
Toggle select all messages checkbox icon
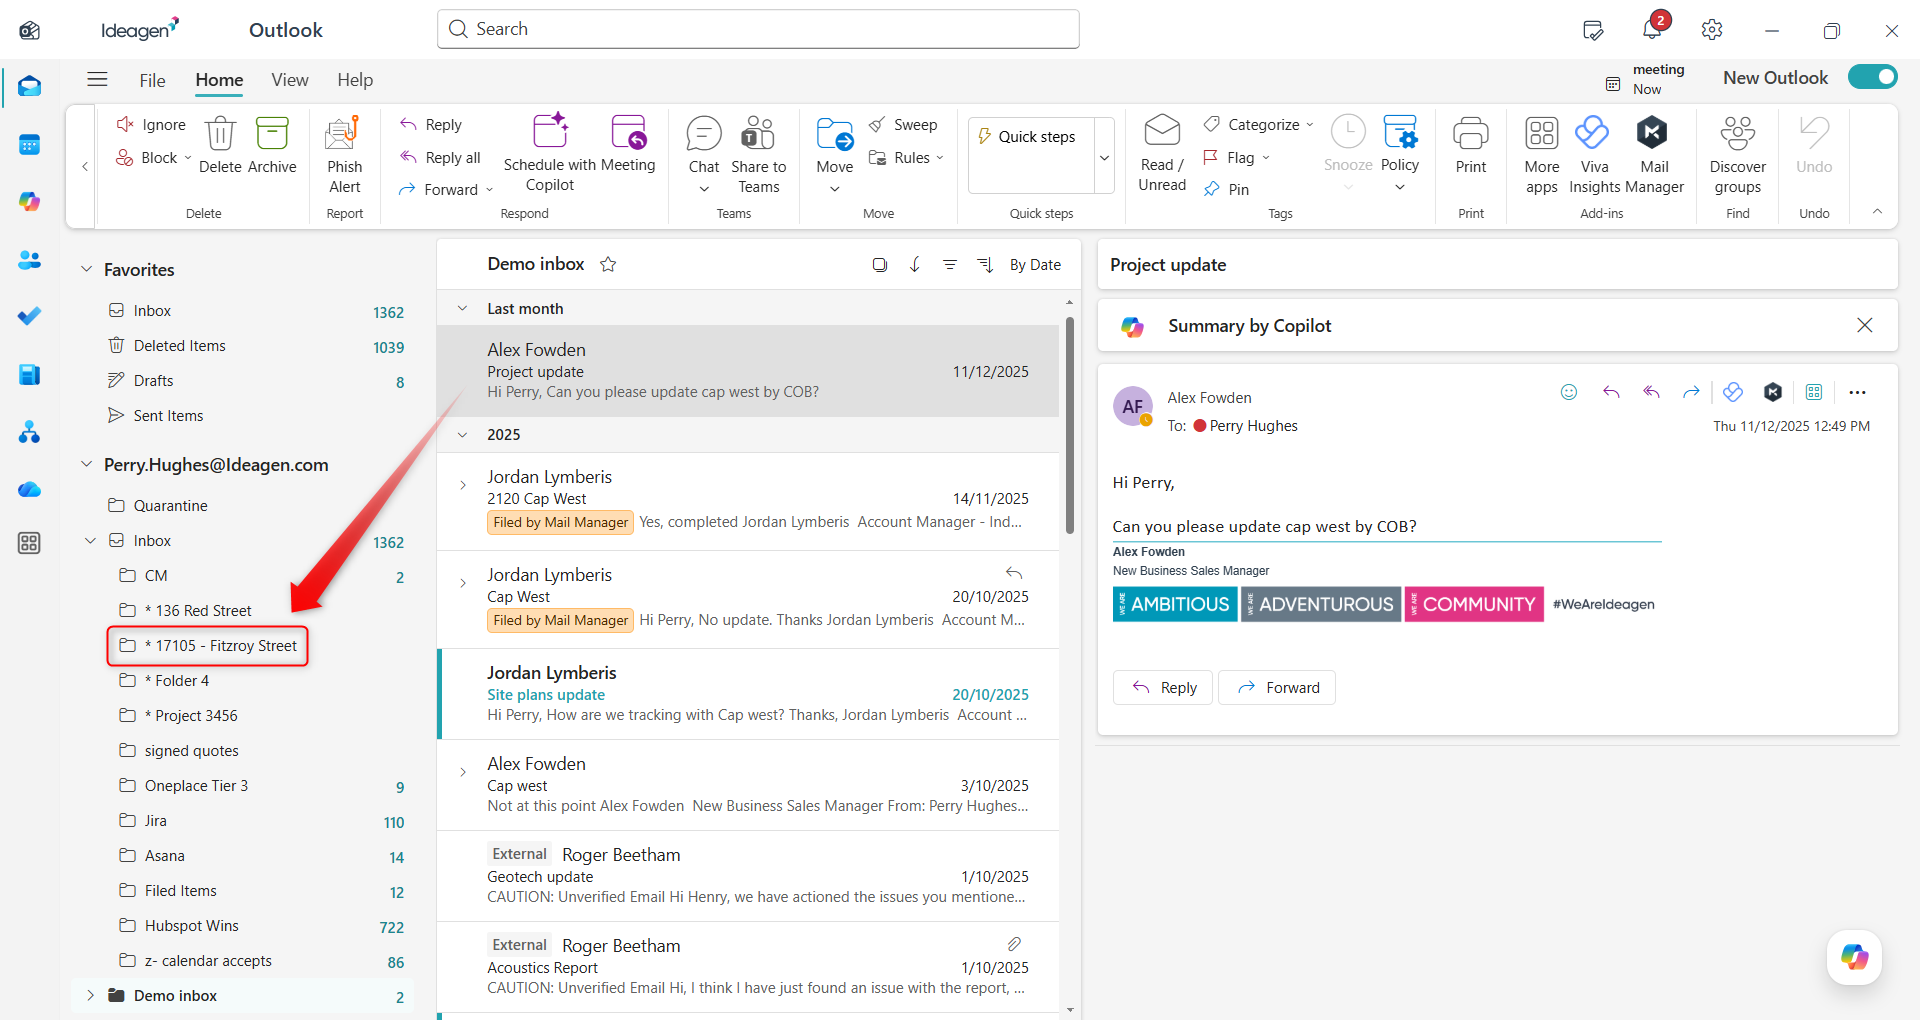click(880, 265)
